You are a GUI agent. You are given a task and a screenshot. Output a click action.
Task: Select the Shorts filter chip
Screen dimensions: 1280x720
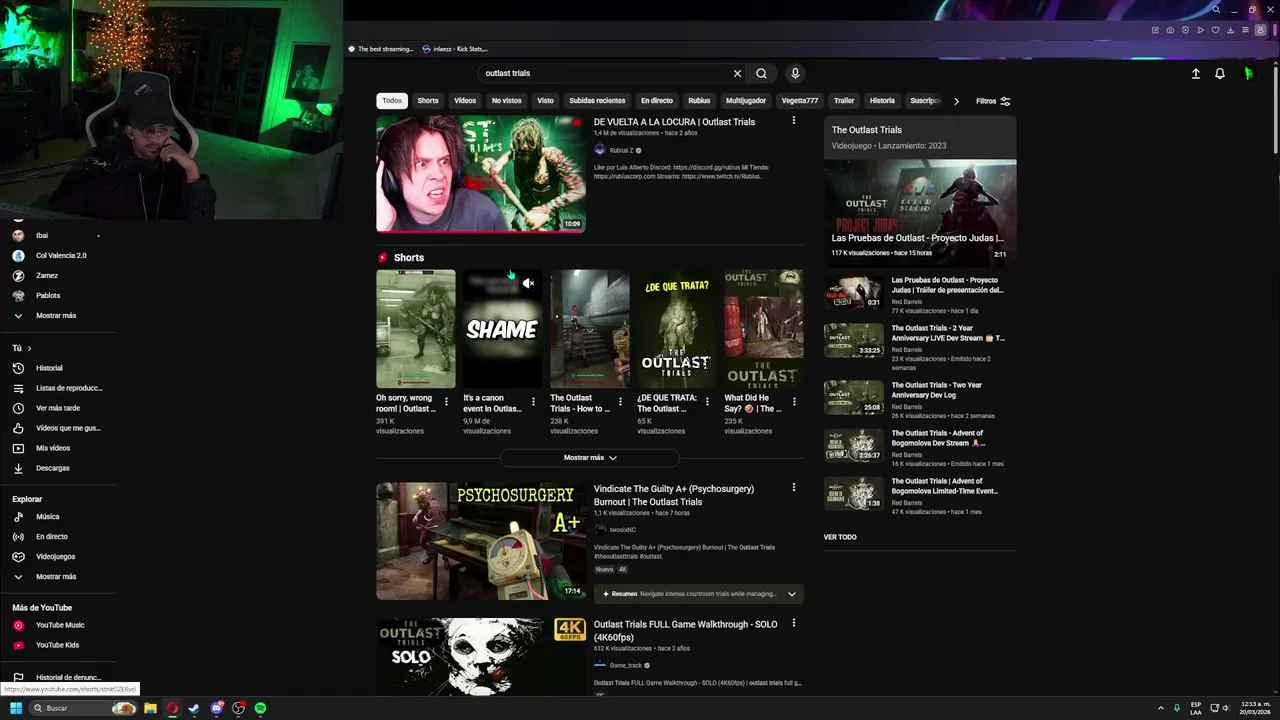(428, 101)
